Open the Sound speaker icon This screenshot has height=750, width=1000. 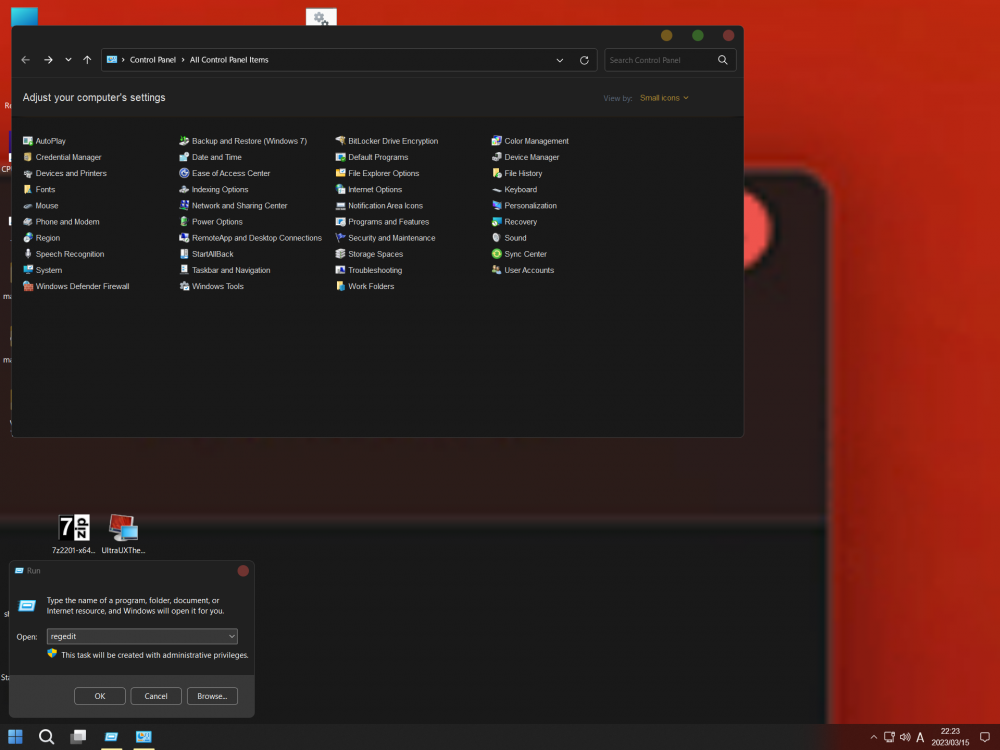[496, 238]
